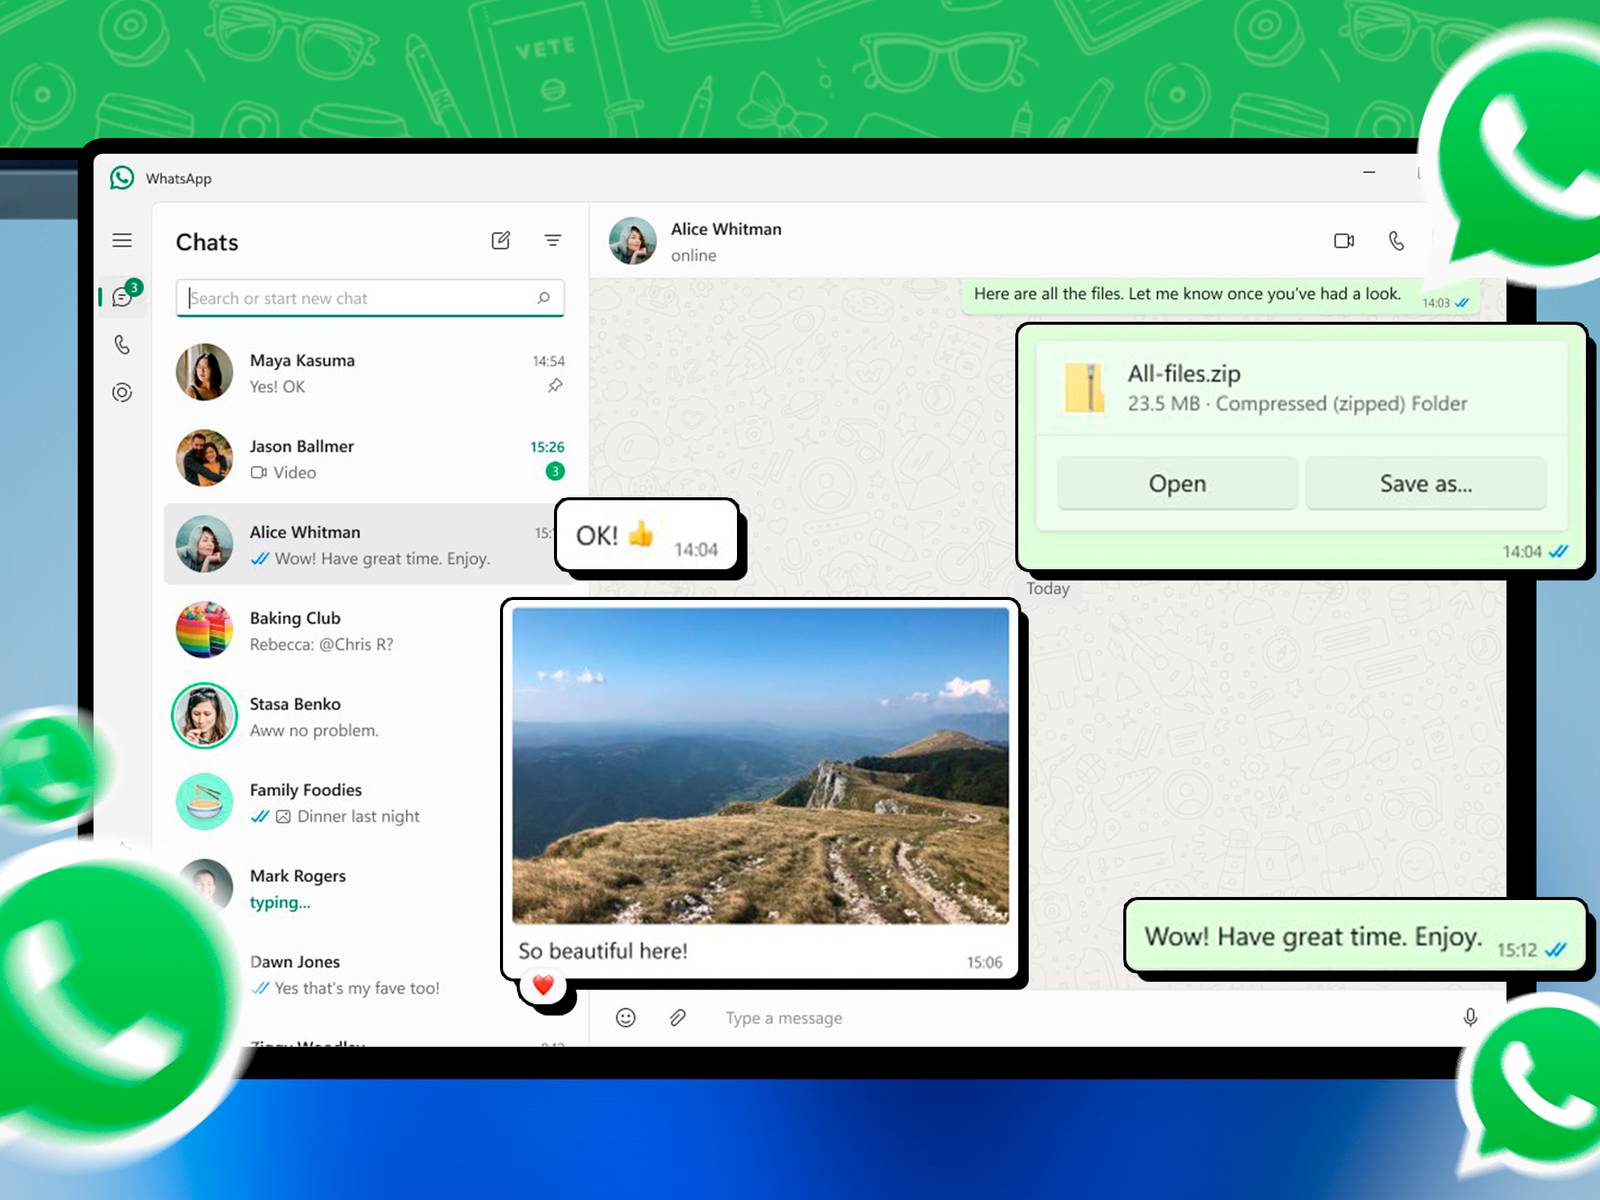
Task: Open the emoji picker
Action: (626, 1018)
